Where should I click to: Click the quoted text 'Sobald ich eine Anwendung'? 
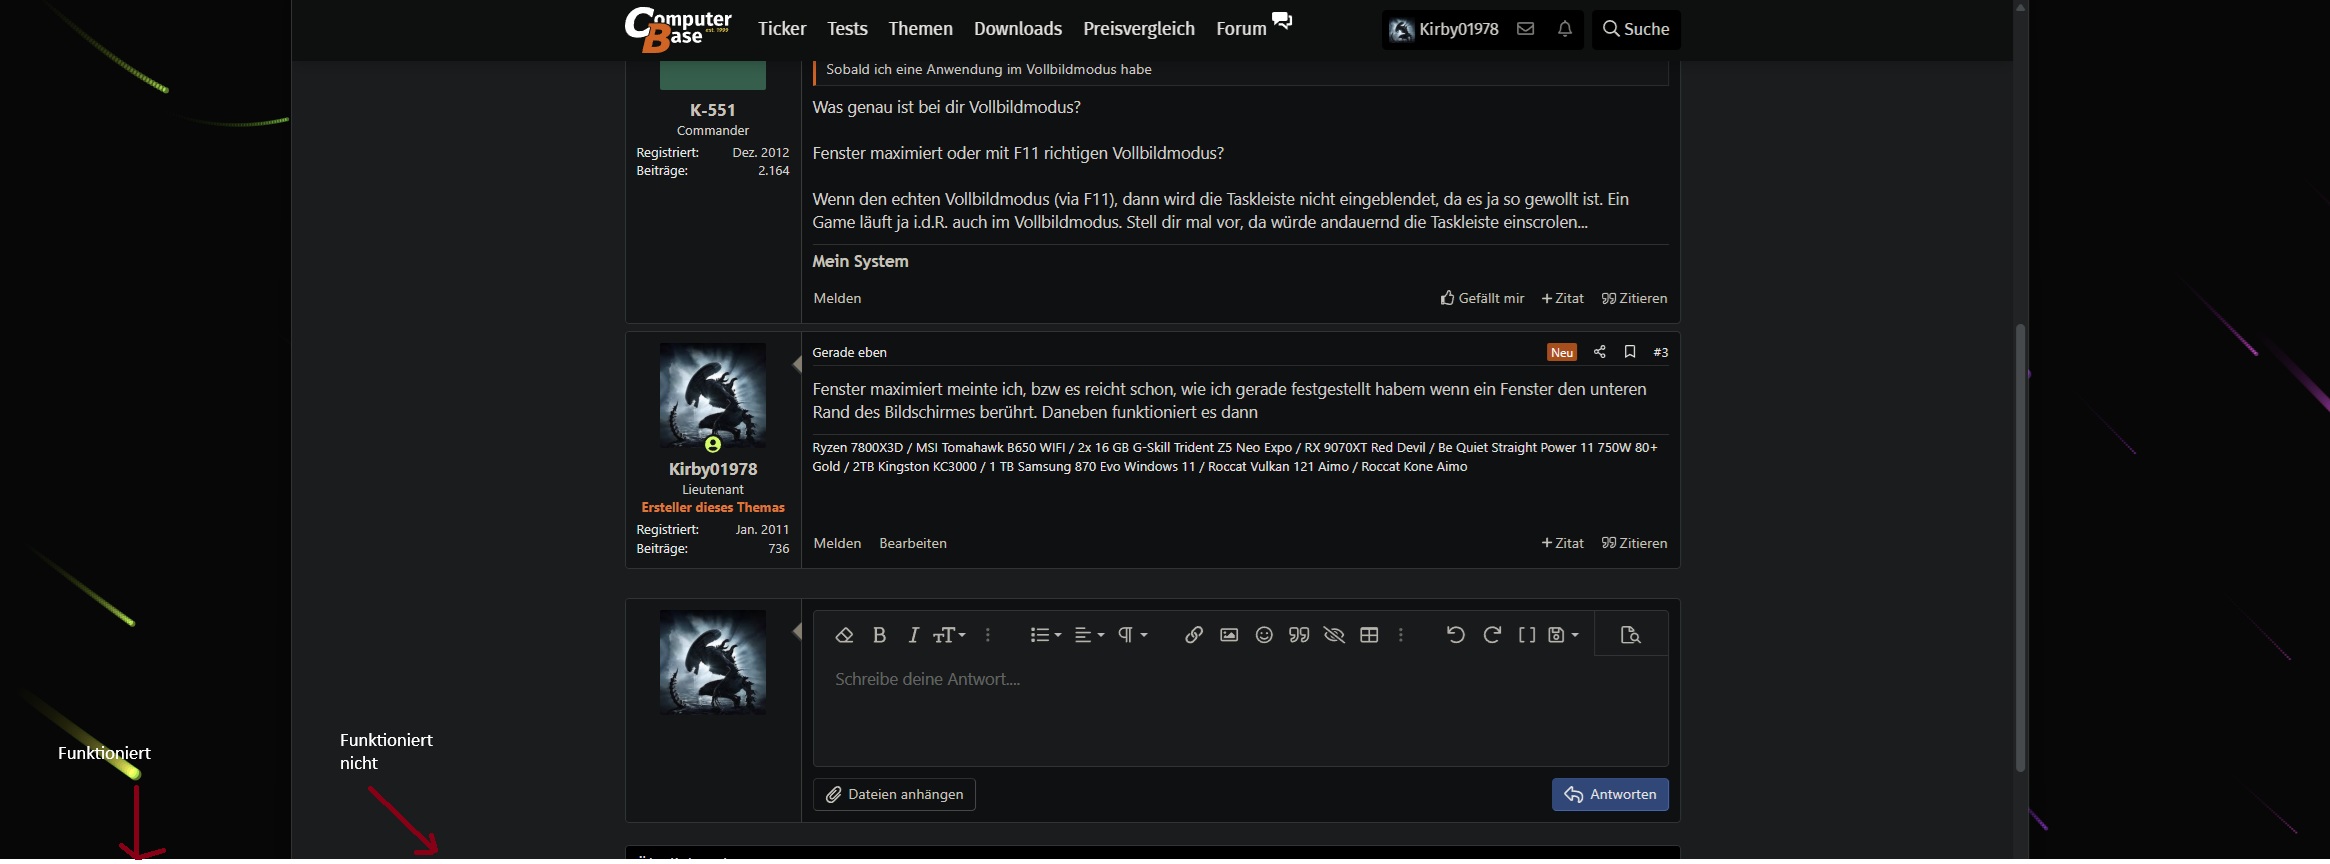(x=988, y=69)
